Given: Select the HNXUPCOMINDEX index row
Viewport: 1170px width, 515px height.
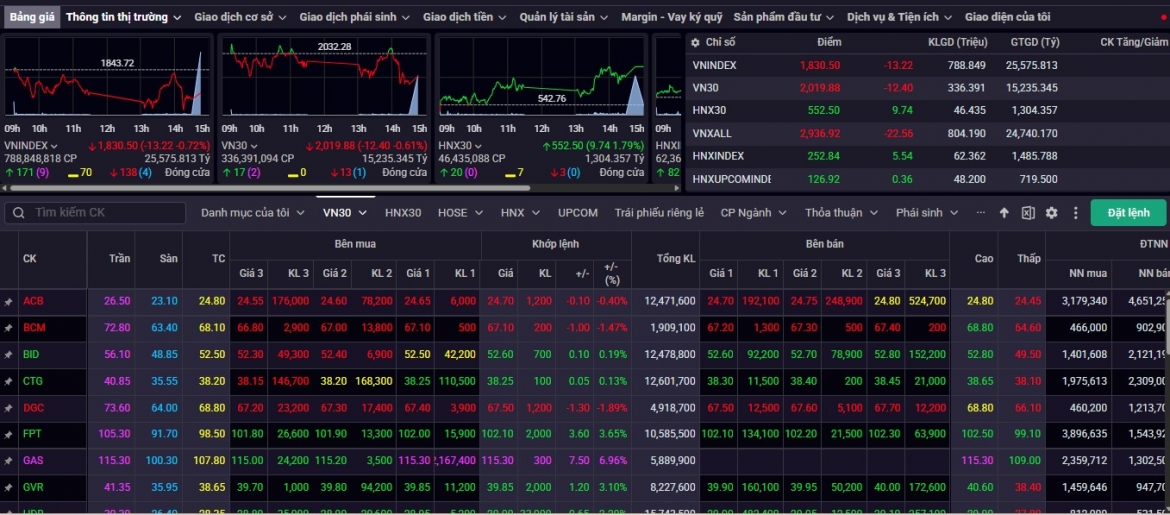Looking at the screenshot, I should 927,179.
